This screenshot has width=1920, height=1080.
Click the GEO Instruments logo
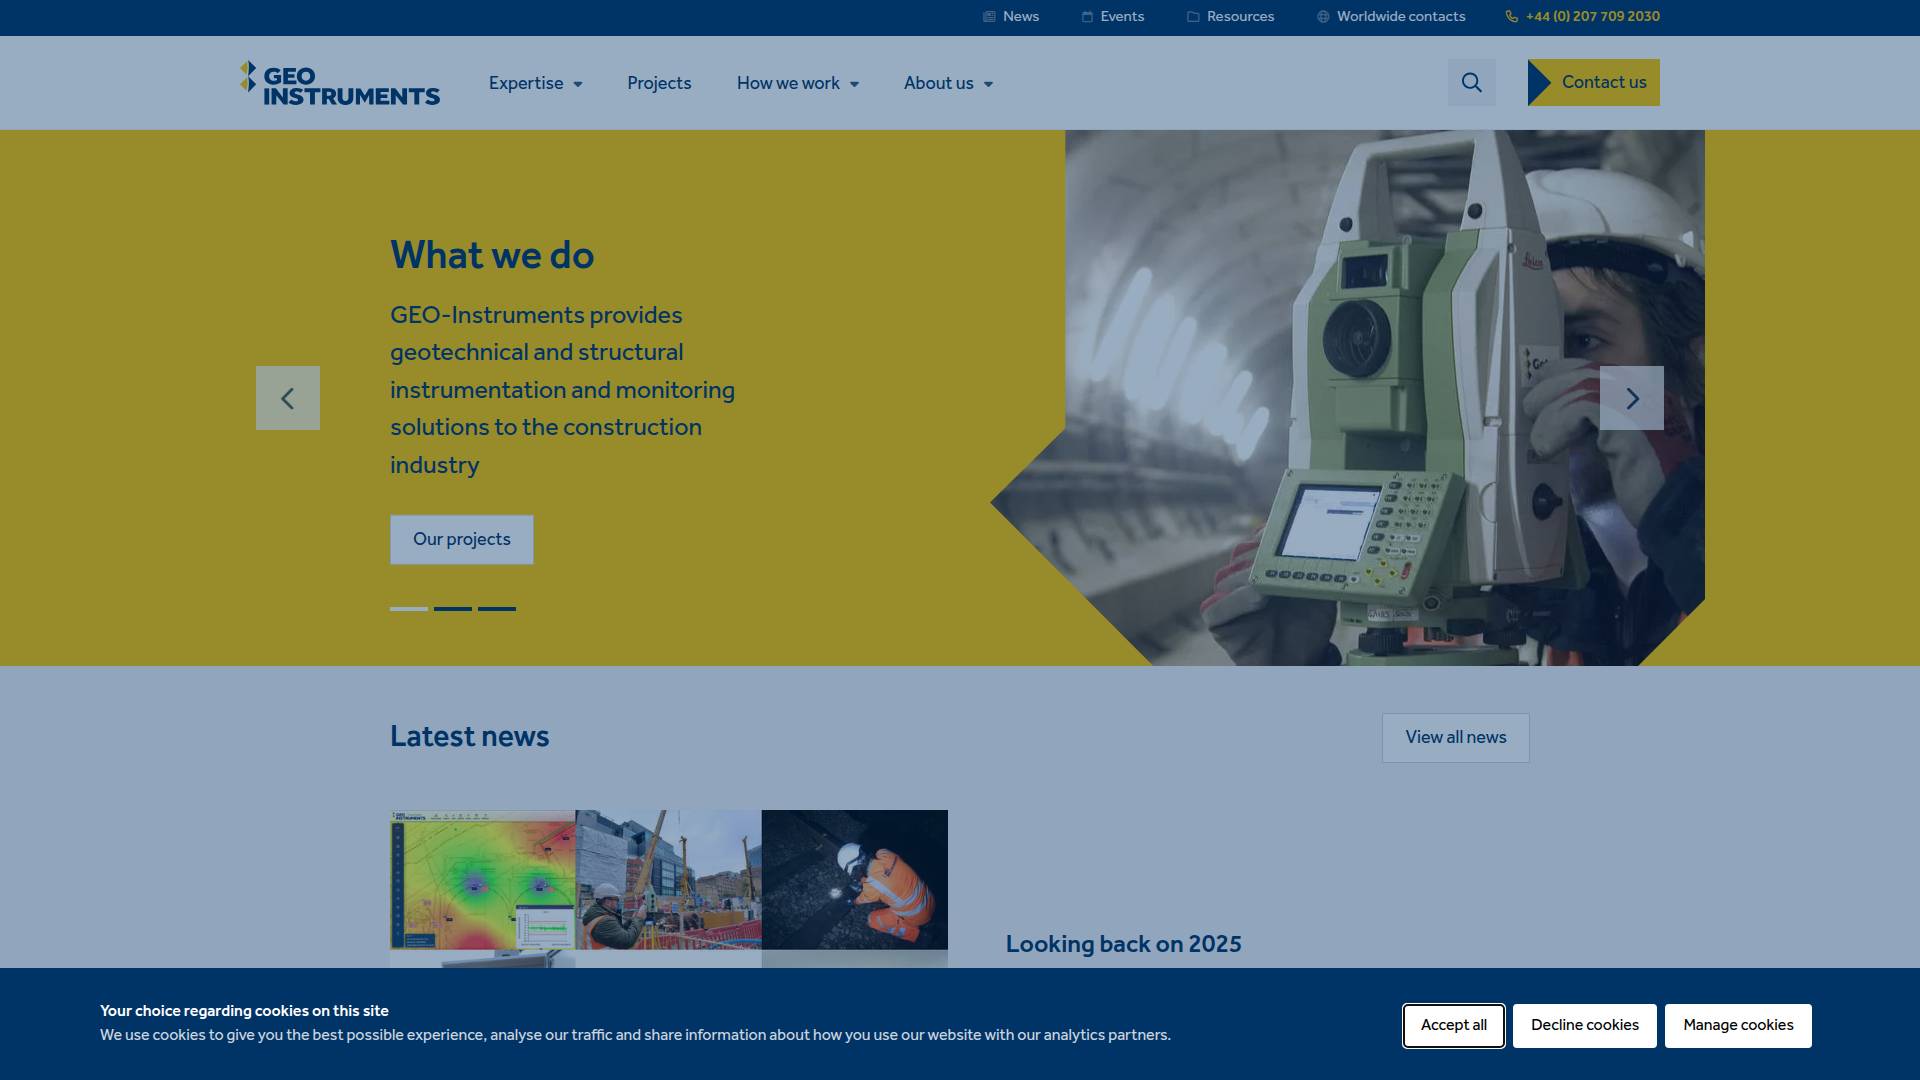click(x=340, y=84)
